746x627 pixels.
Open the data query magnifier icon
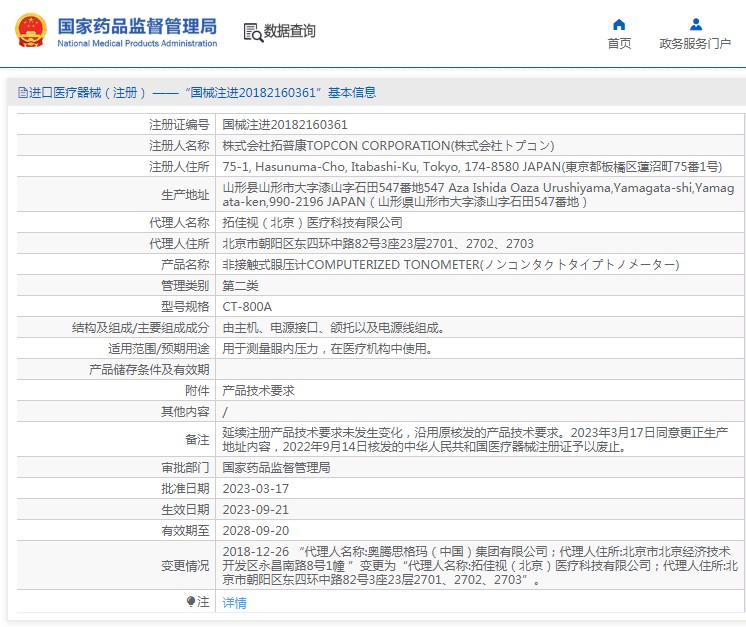click(253, 32)
